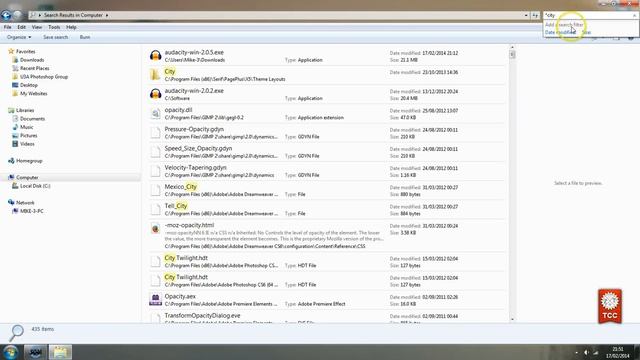The image size is (640, 360).
Task: Select the City folder icon
Action: pos(155,75)
